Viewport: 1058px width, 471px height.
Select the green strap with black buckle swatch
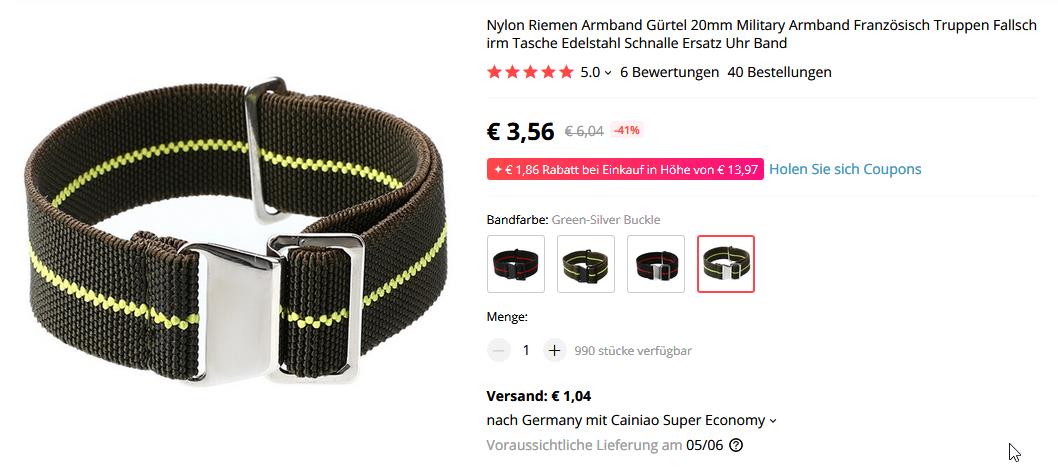[586, 264]
